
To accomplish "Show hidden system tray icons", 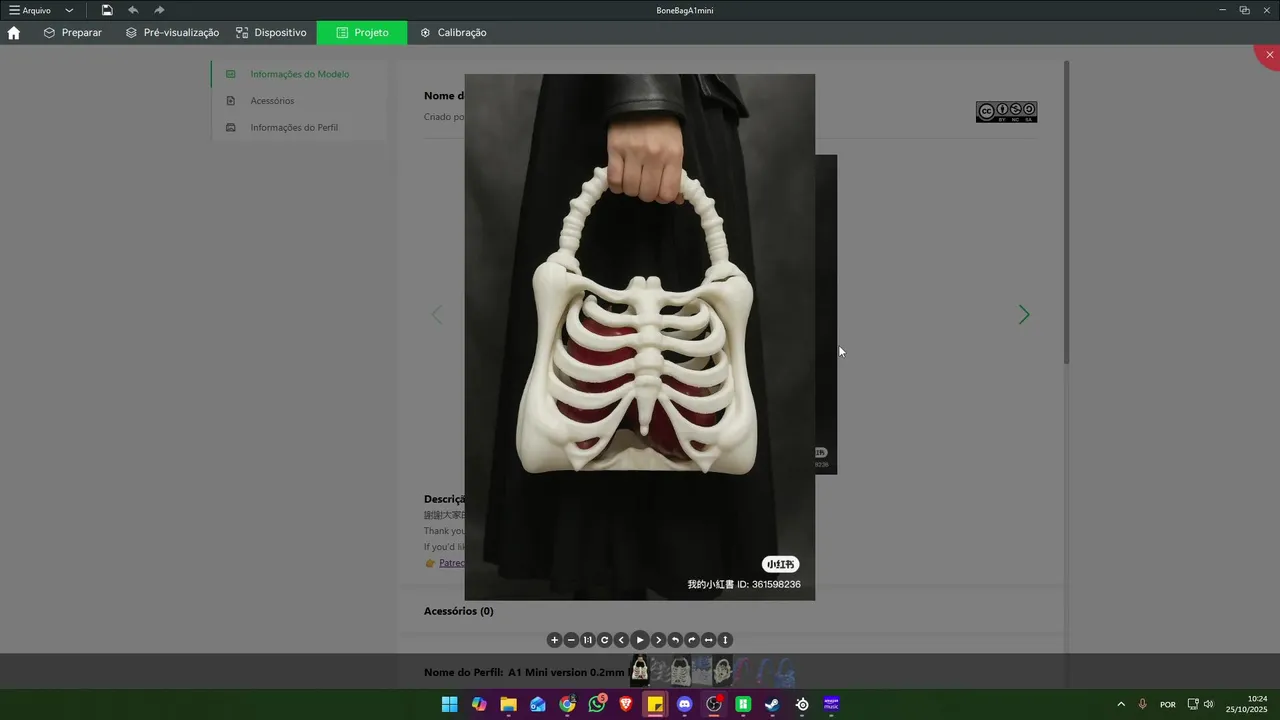I will [x=1120, y=704].
